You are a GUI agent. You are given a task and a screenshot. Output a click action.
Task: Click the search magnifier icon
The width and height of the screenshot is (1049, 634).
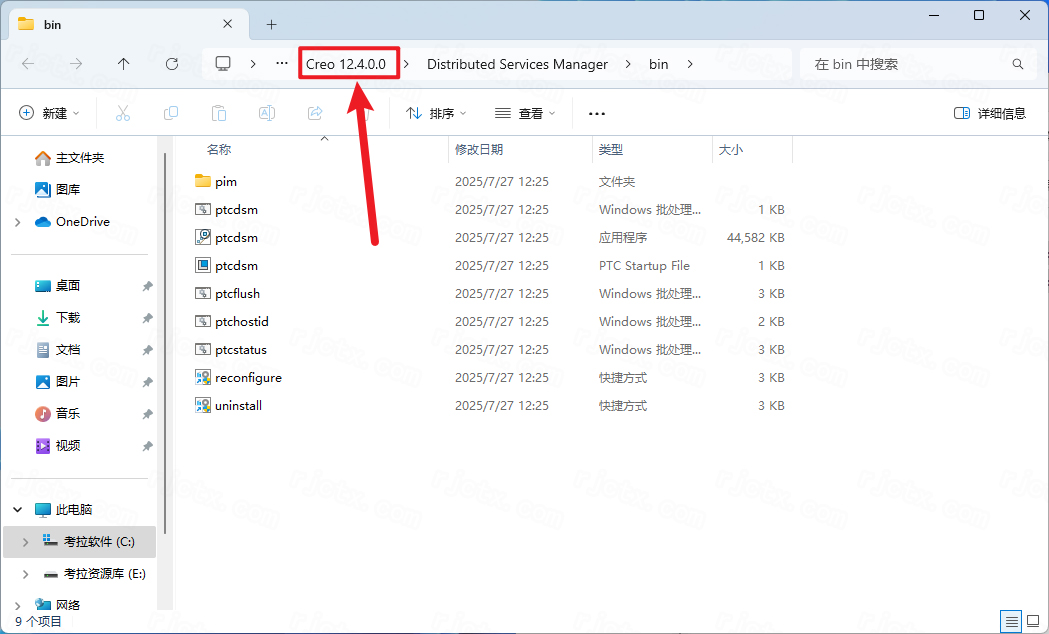click(x=1018, y=64)
